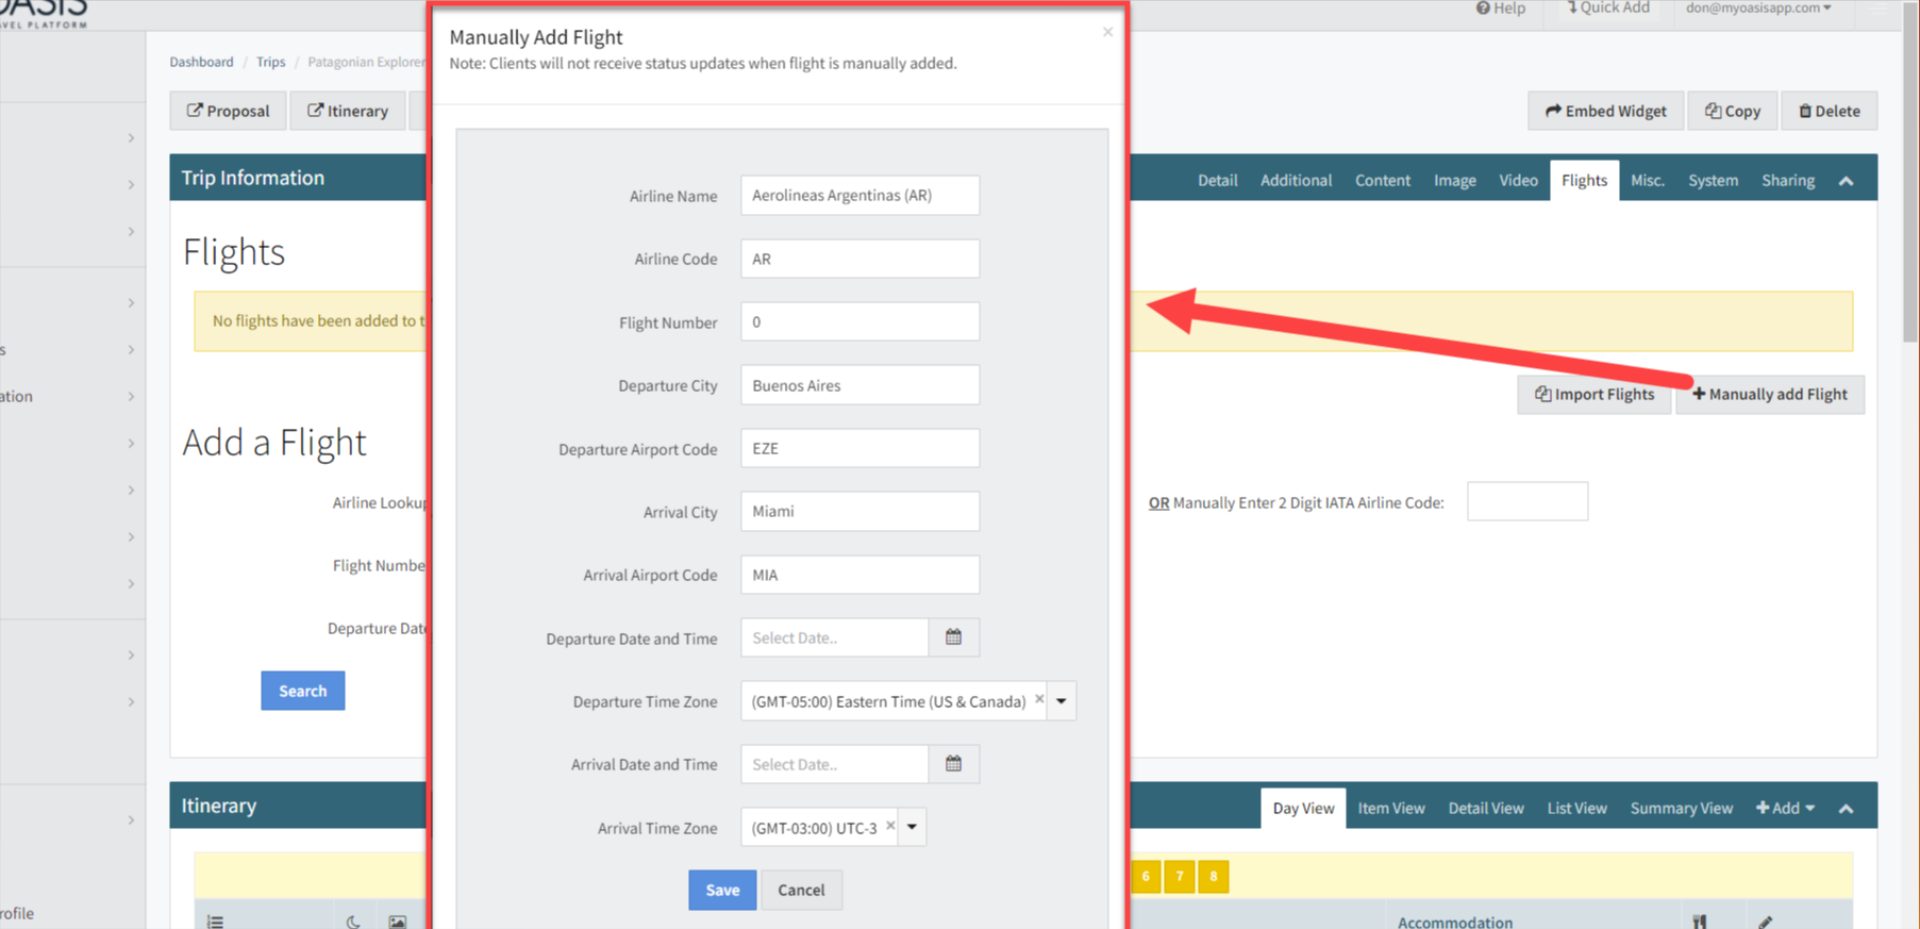The height and width of the screenshot is (929, 1920).
Task: Click the Airline Code field
Action: [860, 258]
